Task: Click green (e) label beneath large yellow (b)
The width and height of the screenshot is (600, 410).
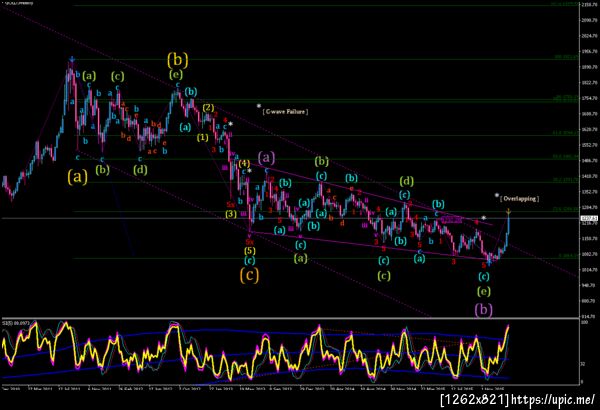Action: coord(176,75)
